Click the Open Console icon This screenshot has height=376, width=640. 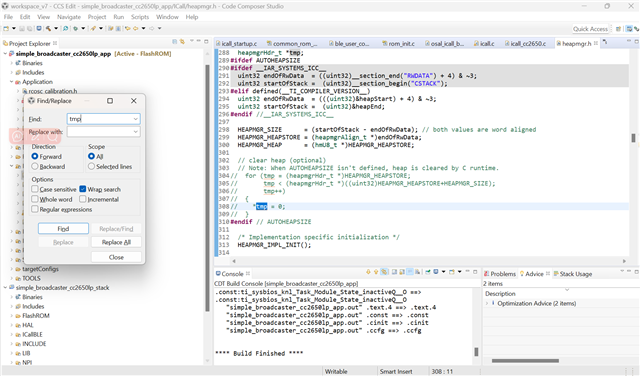click(x=451, y=272)
